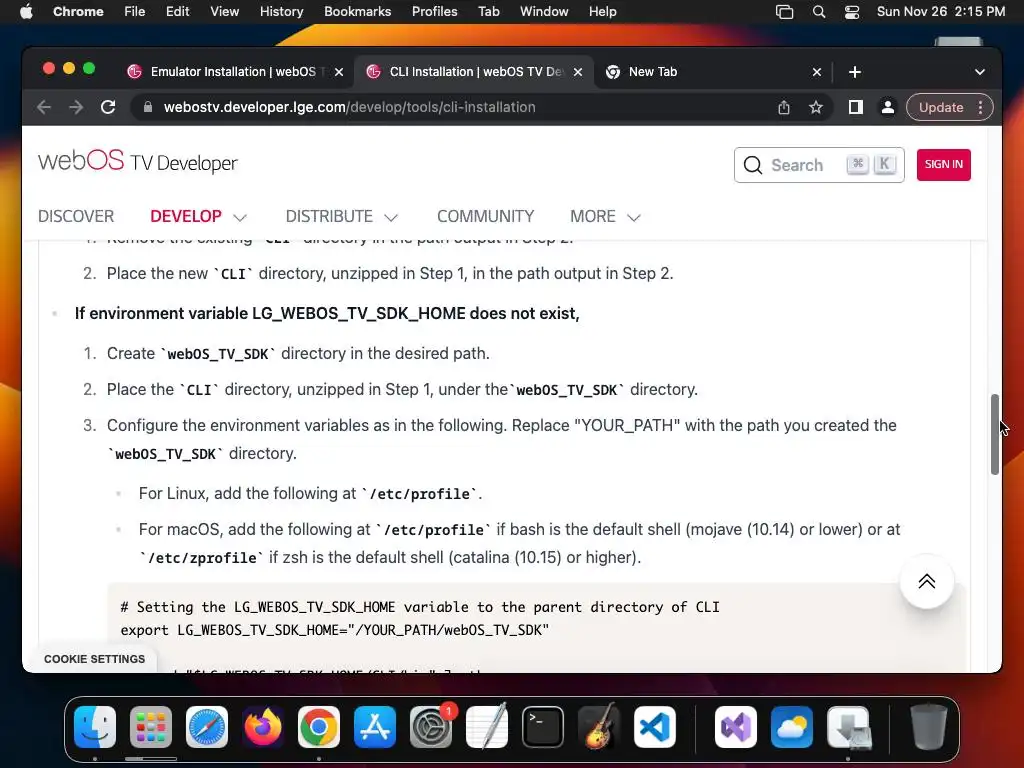The image size is (1024, 768).
Task: Open the Apple menu
Action: pyautogui.click(x=26, y=11)
